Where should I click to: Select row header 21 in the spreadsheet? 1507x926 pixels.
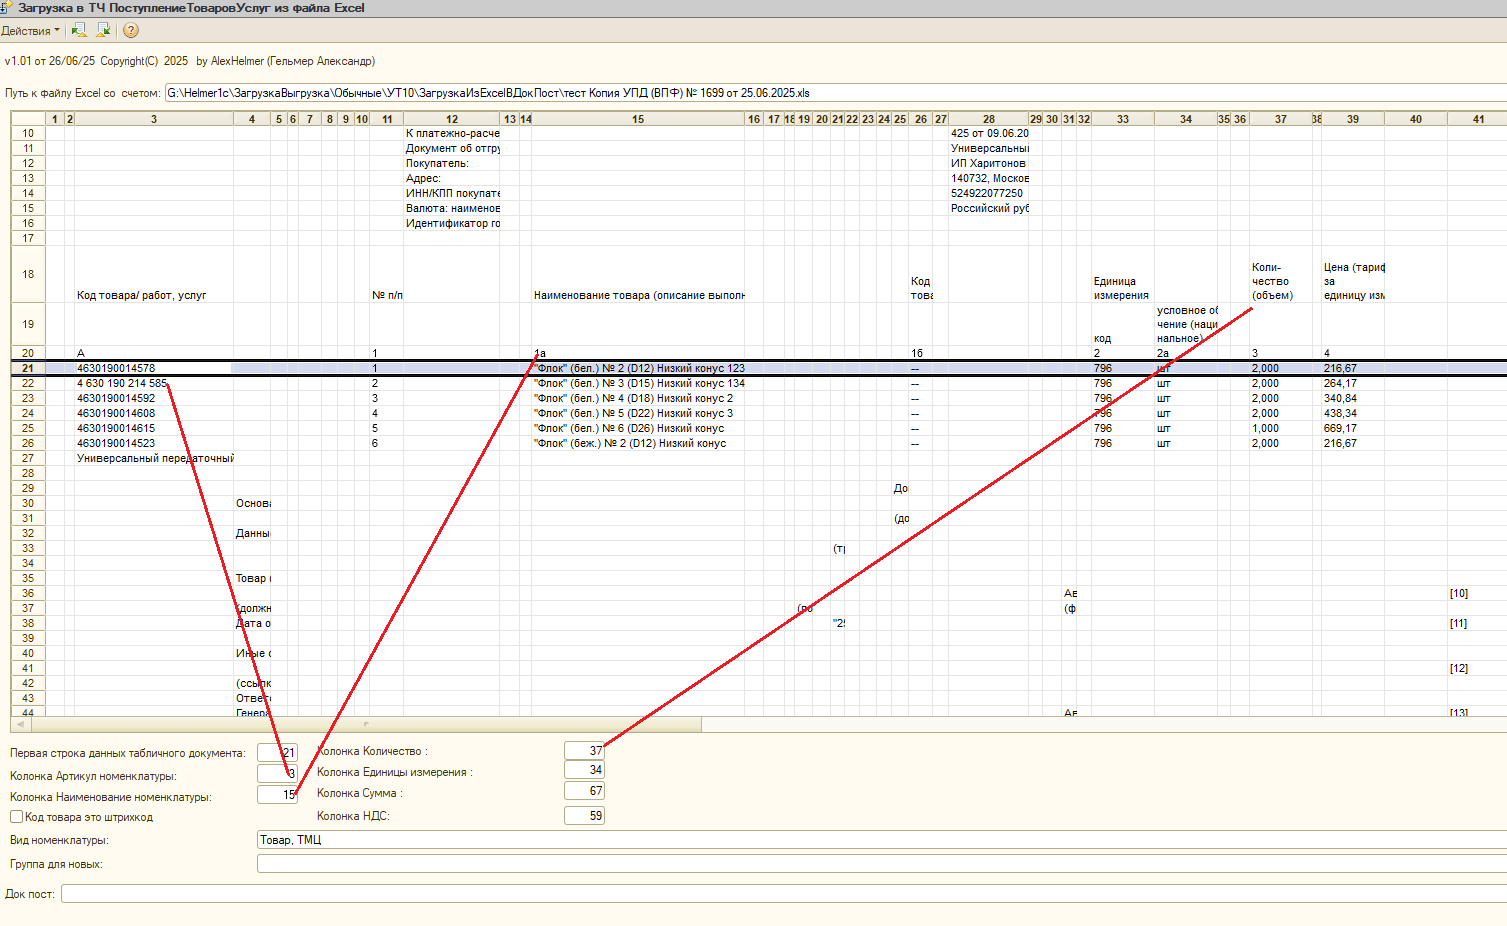click(x=28, y=368)
